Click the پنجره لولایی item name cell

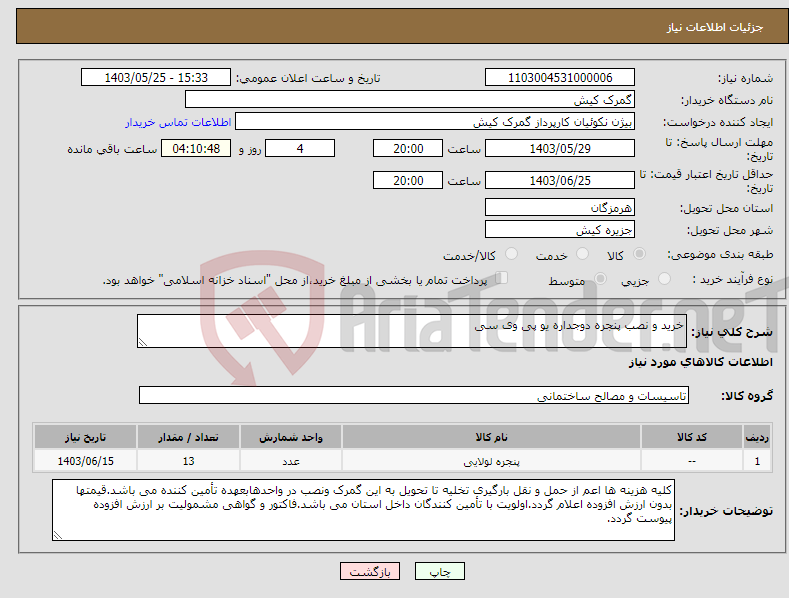(492, 461)
